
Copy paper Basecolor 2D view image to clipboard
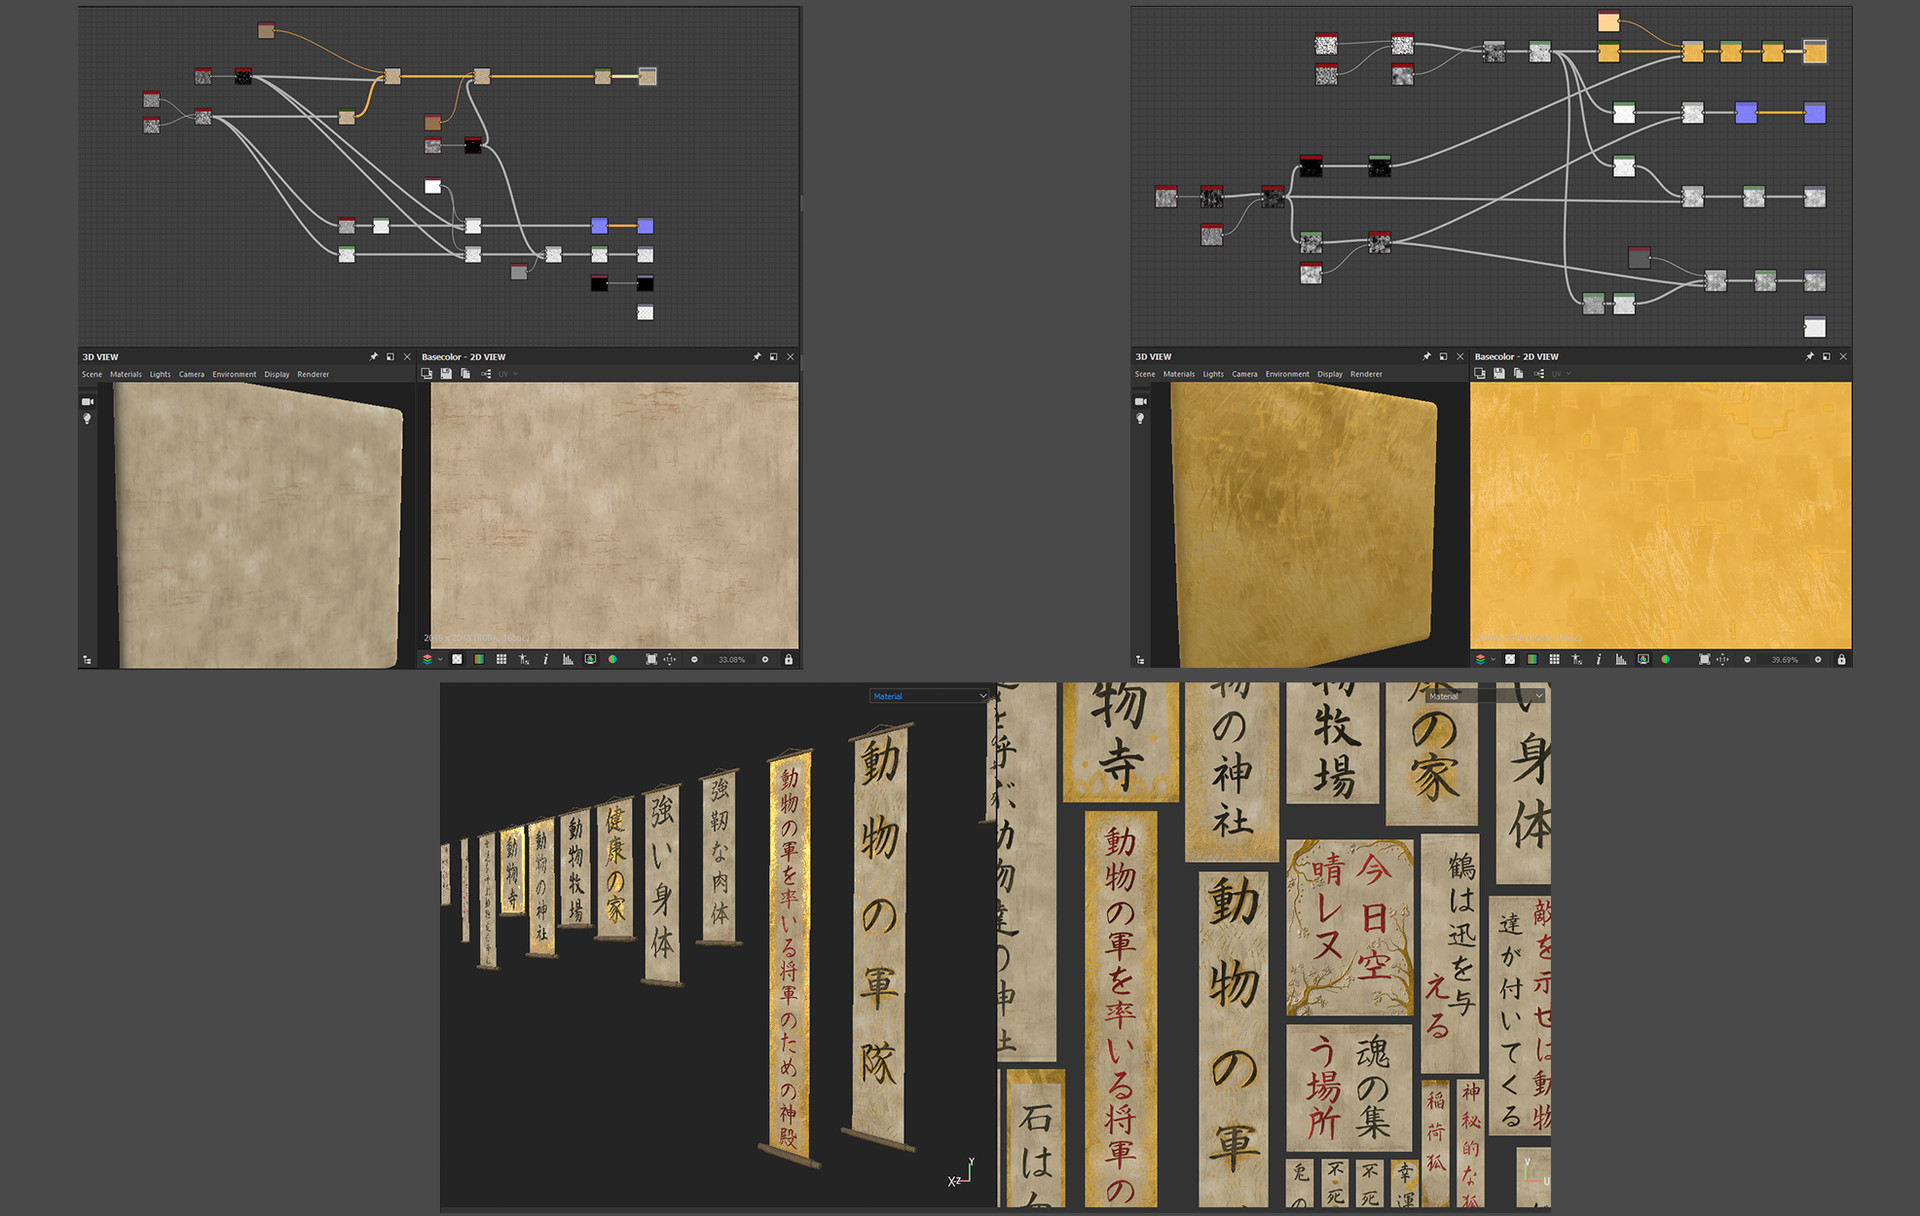coord(465,374)
